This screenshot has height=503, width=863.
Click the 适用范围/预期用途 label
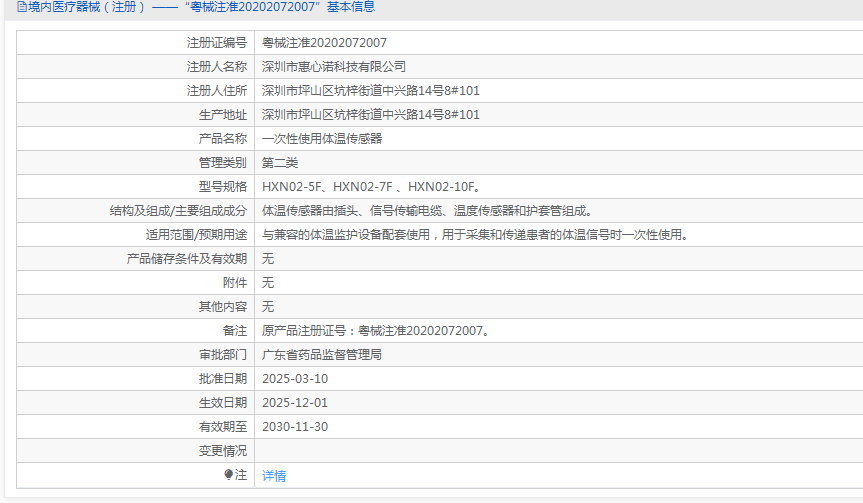pos(196,235)
